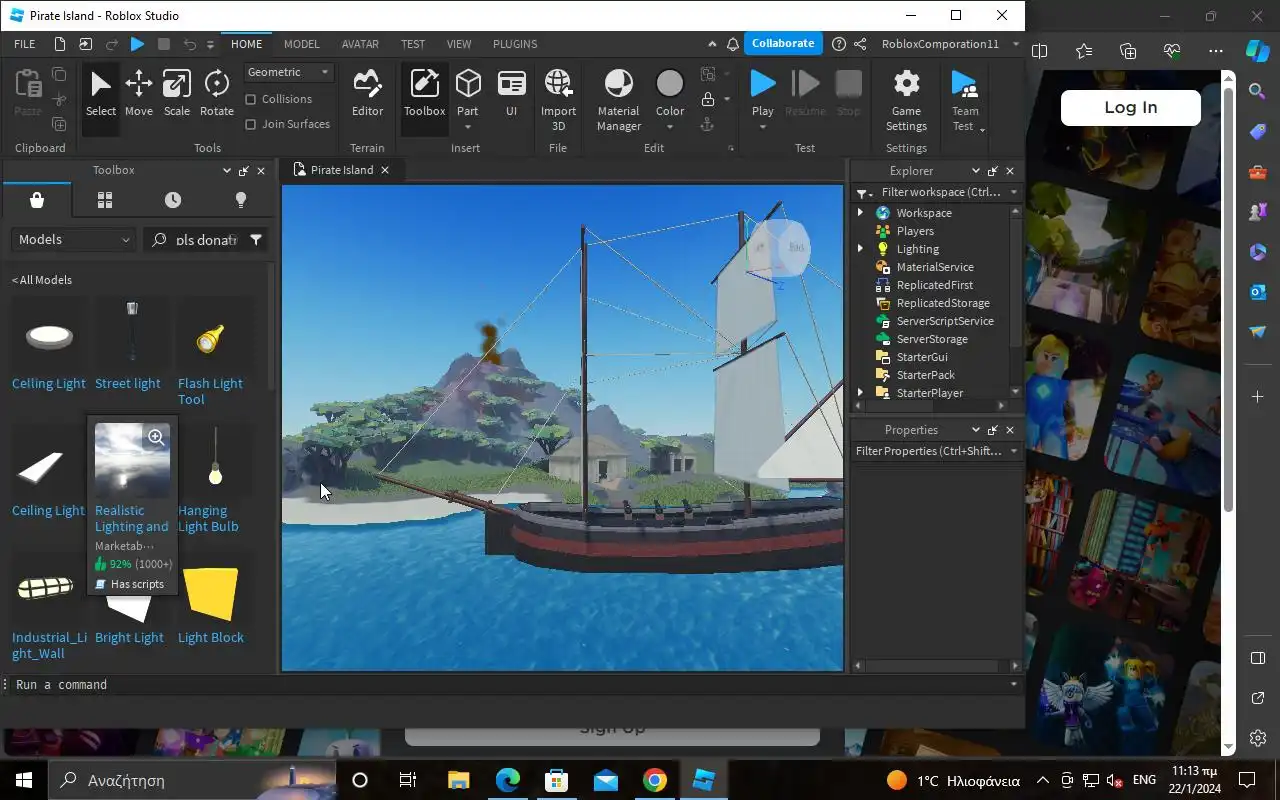Toggle the Collisions checkbox
This screenshot has height=800, width=1280.
(x=251, y=99)
